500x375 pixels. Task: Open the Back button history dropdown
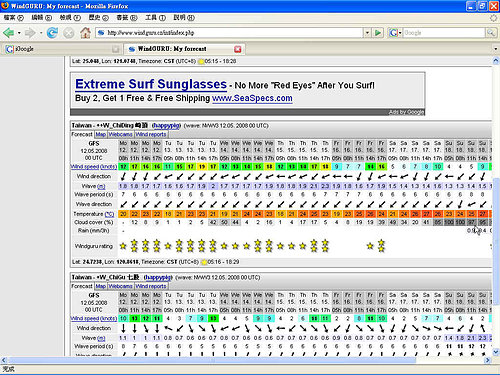pos(19,33)
